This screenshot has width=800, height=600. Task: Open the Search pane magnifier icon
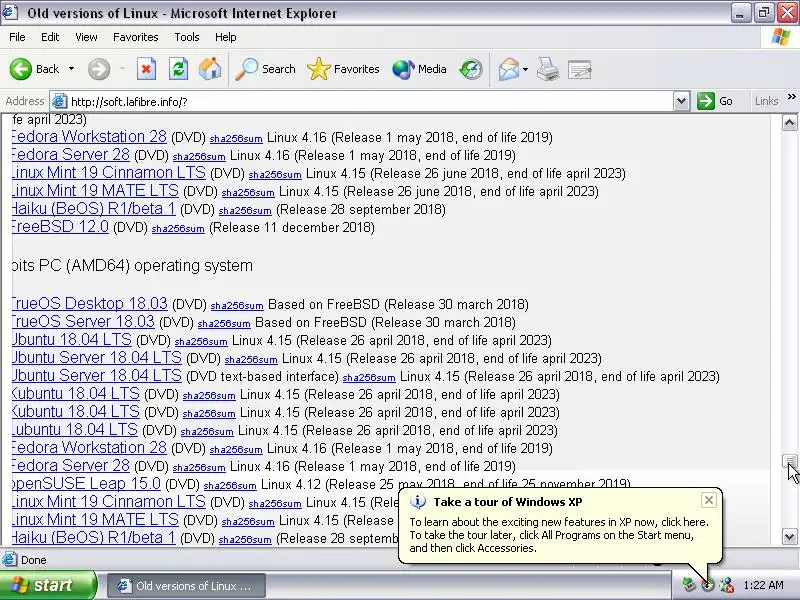click(247, 69)
